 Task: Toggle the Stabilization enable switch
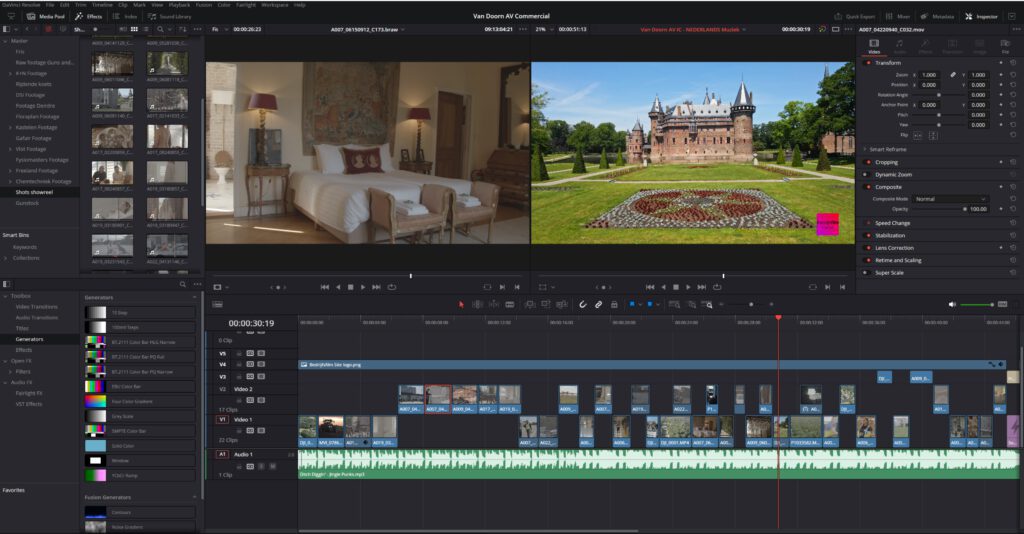pyautogui.click(x=868, y=235)
